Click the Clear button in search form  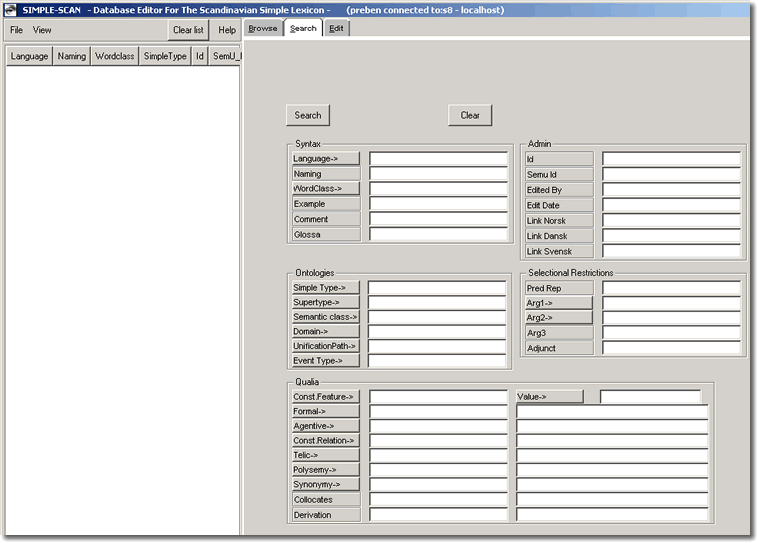470,115
